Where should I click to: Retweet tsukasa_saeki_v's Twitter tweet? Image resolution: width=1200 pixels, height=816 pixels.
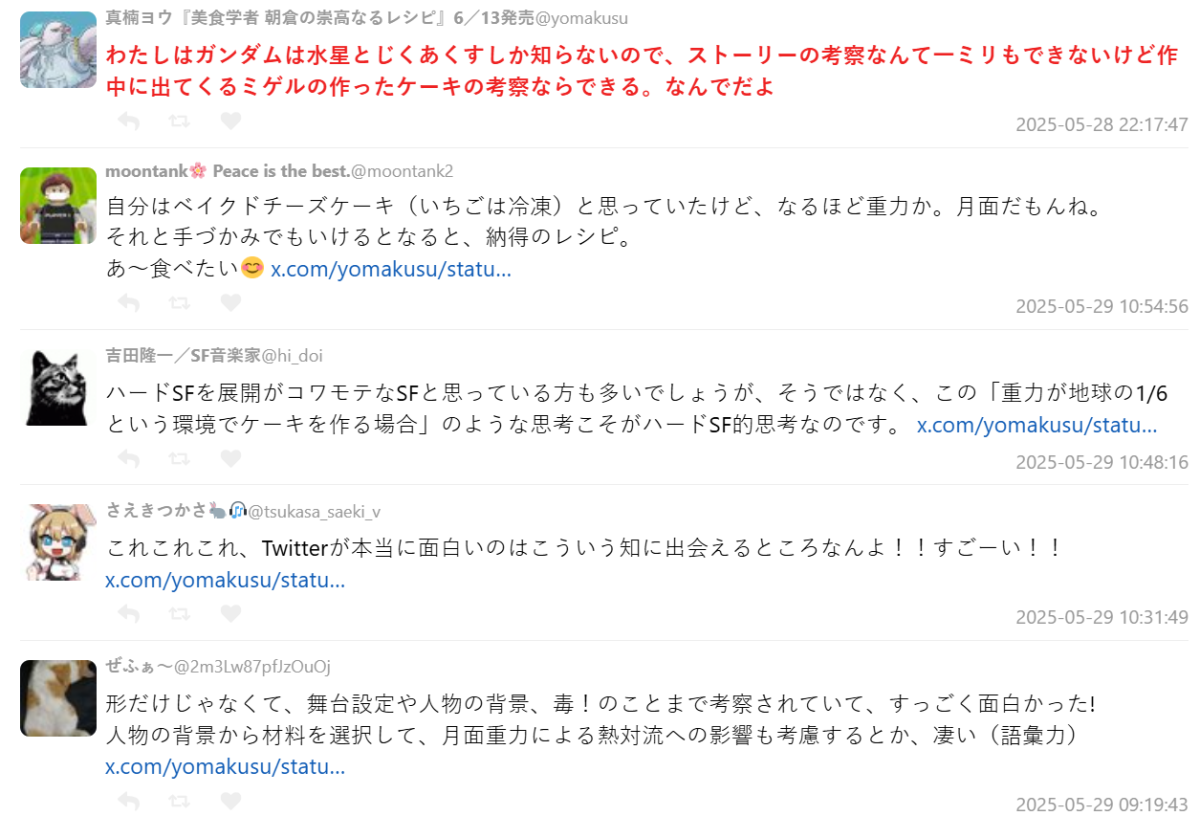coord(179,613)
